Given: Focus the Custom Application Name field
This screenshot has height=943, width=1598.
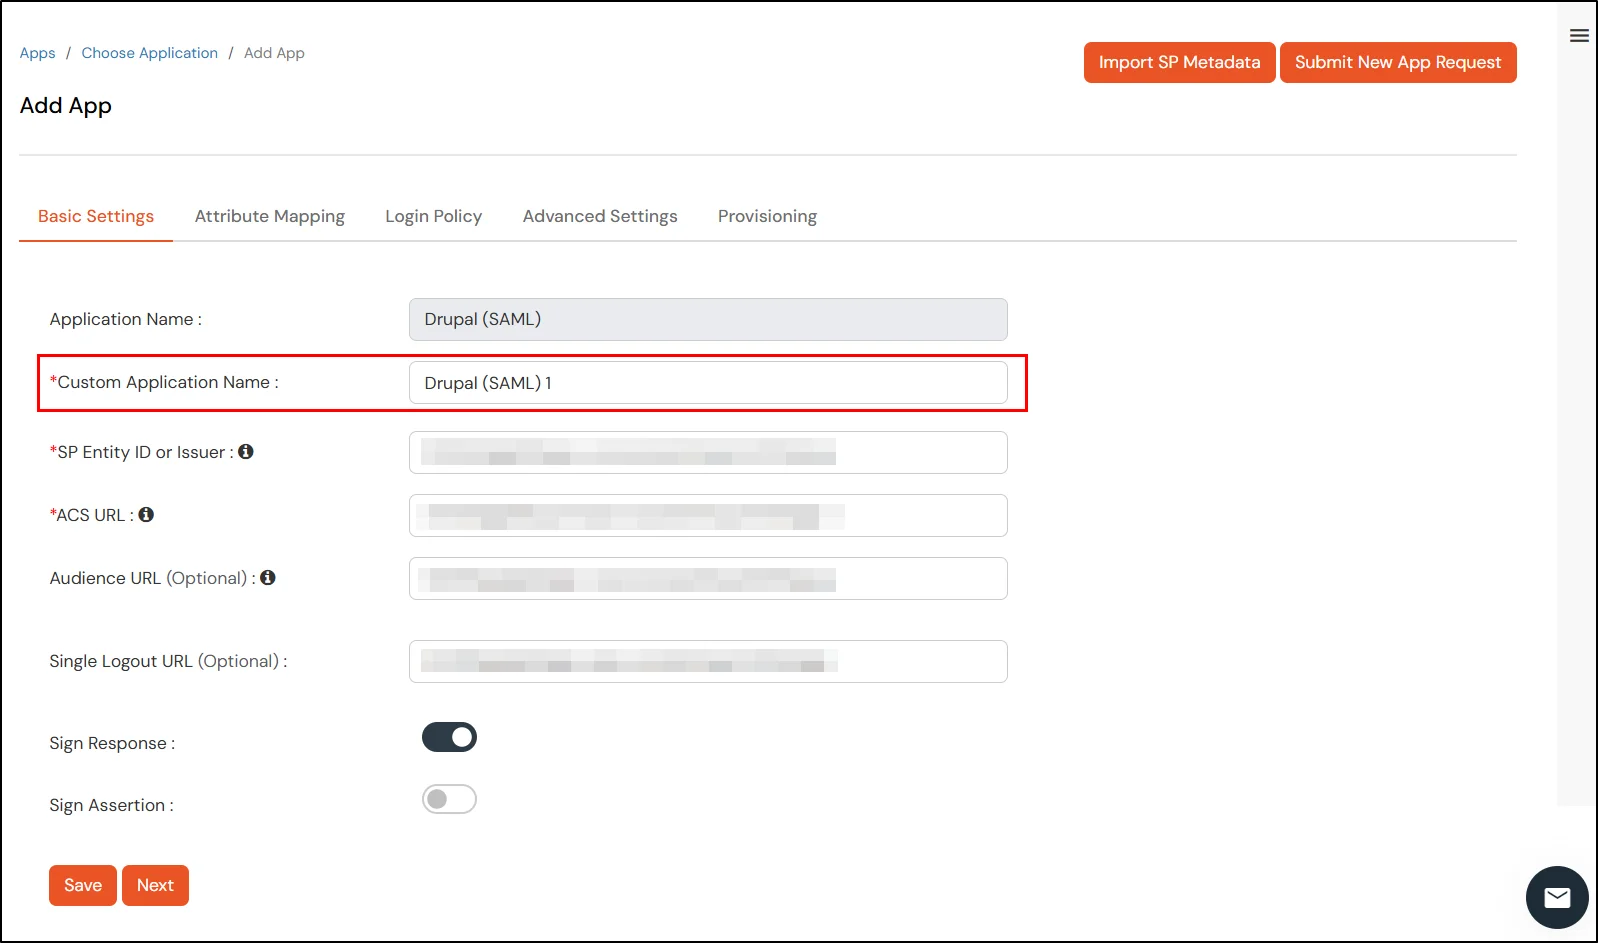Looking at the screenshot, I should click(x=708, y=383).
